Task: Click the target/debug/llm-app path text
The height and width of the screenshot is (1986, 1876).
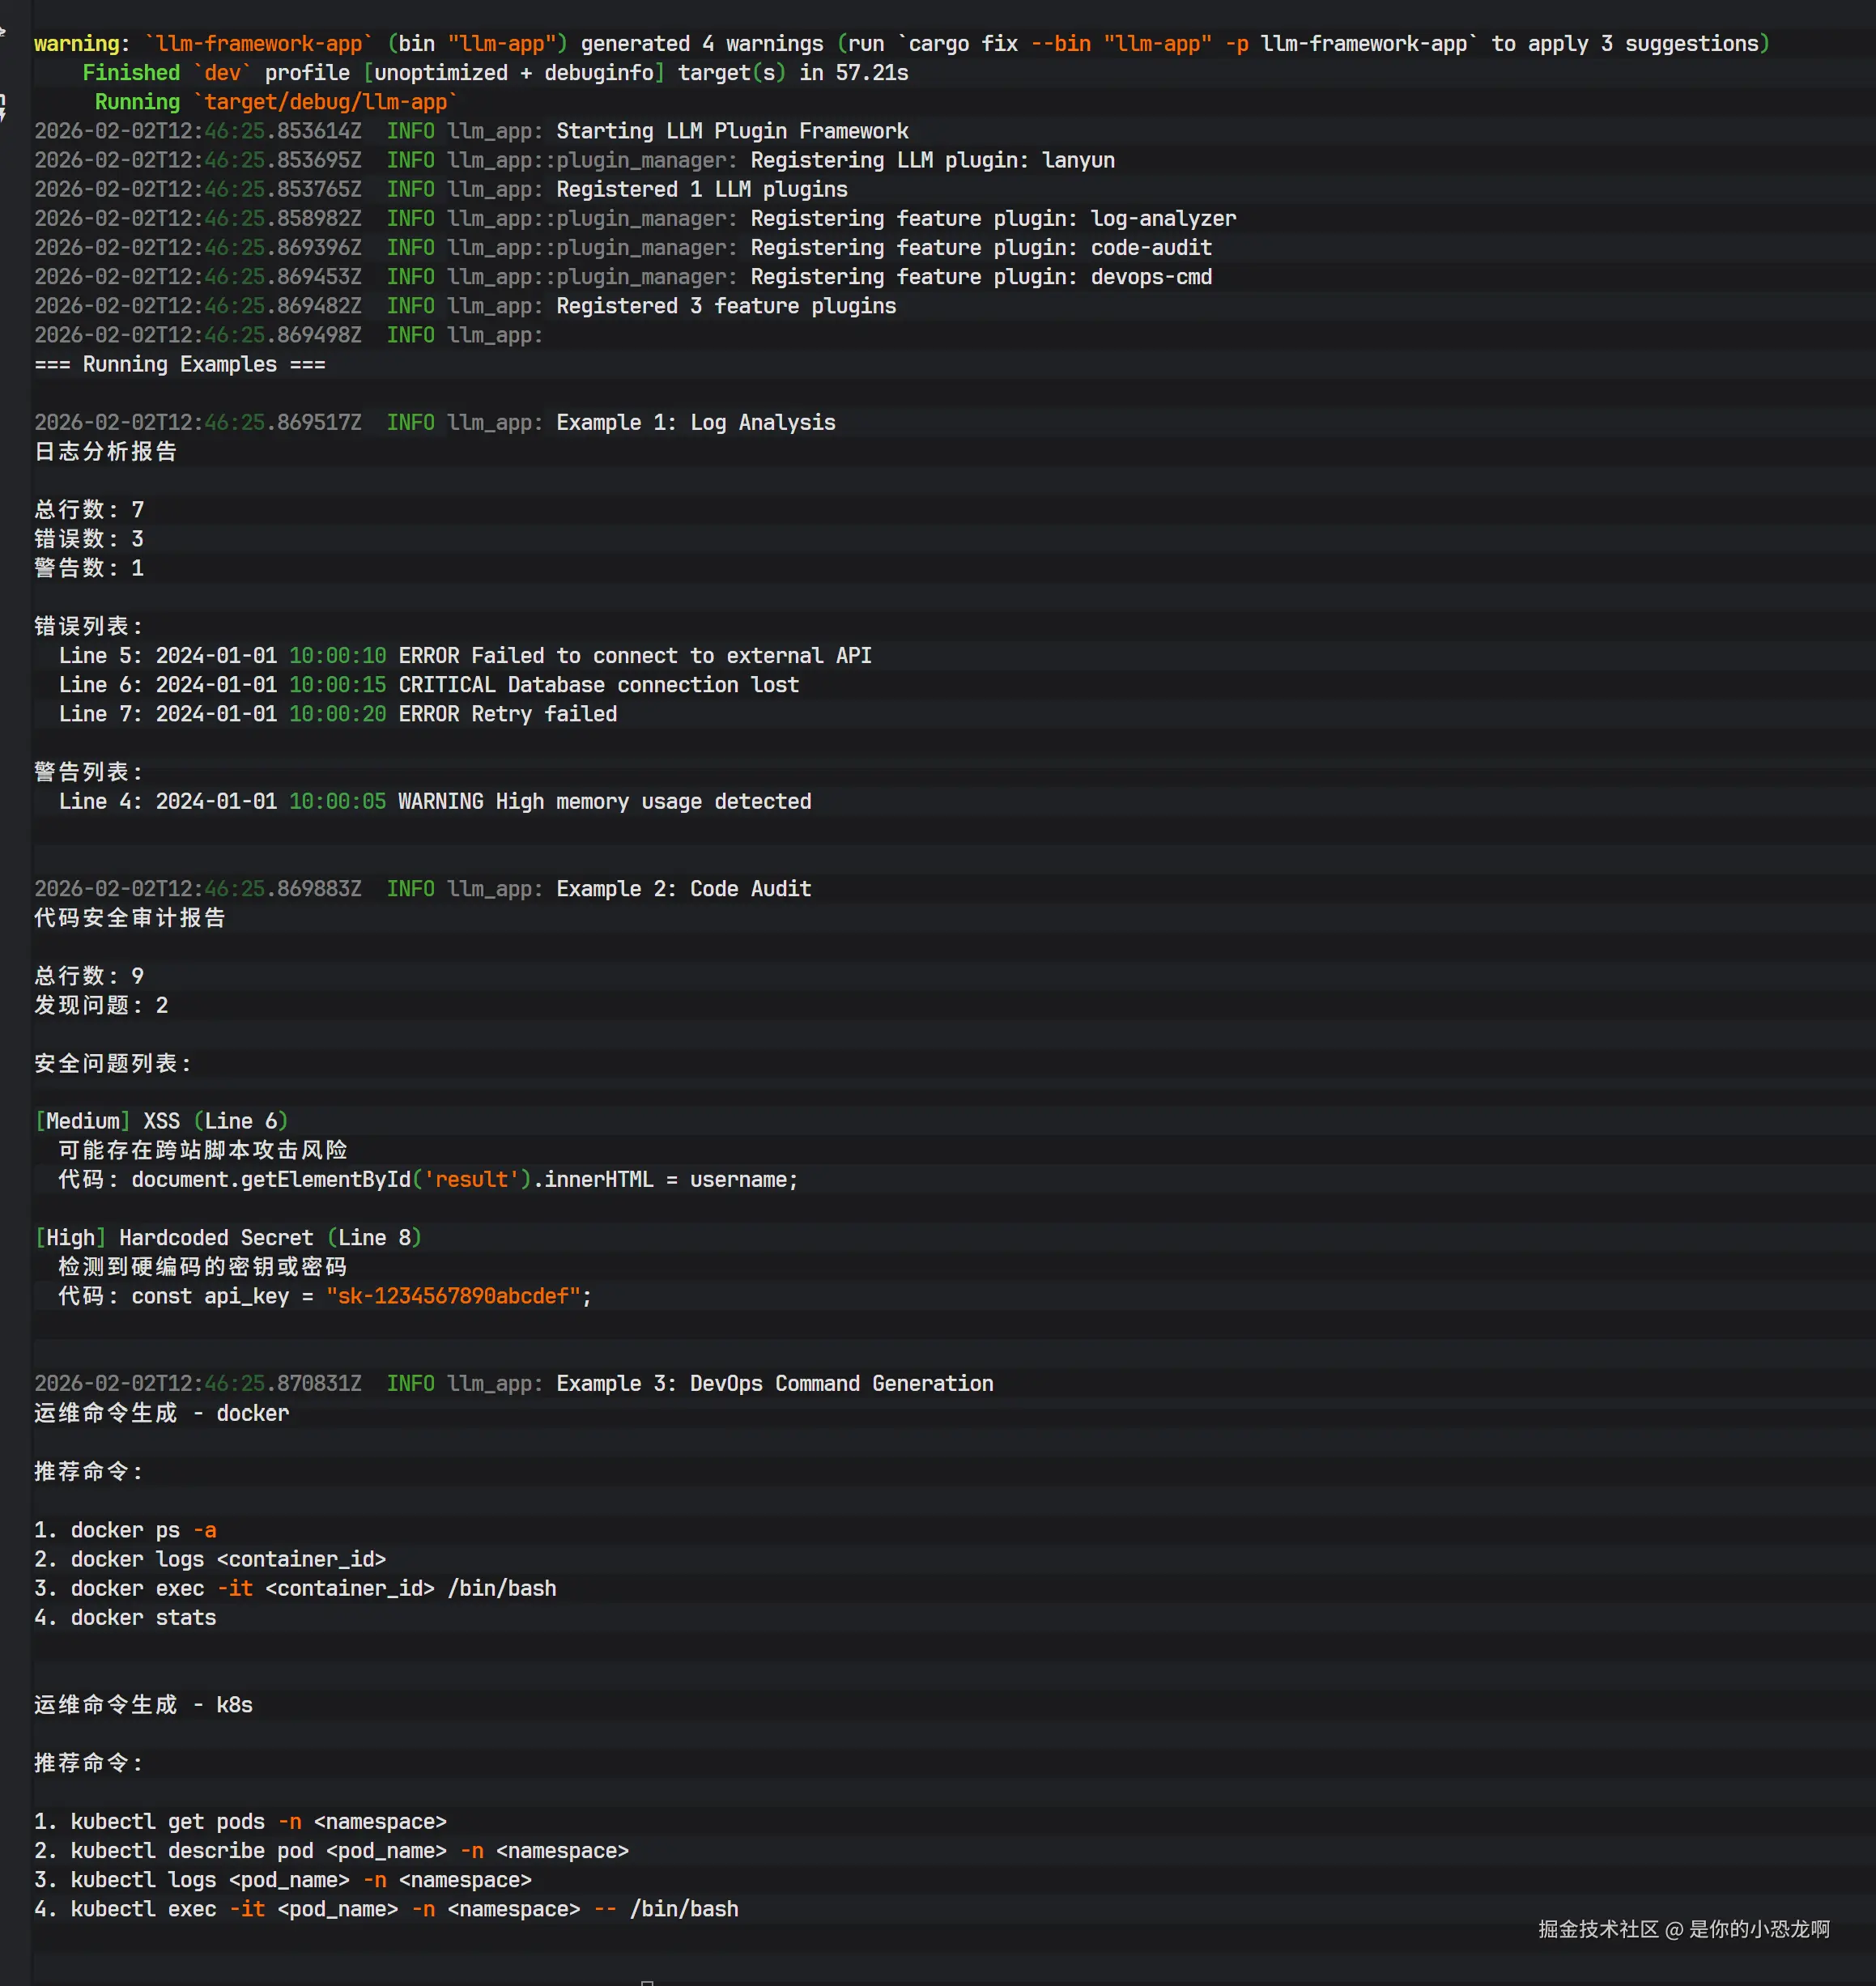Action: tap(325, 102)
